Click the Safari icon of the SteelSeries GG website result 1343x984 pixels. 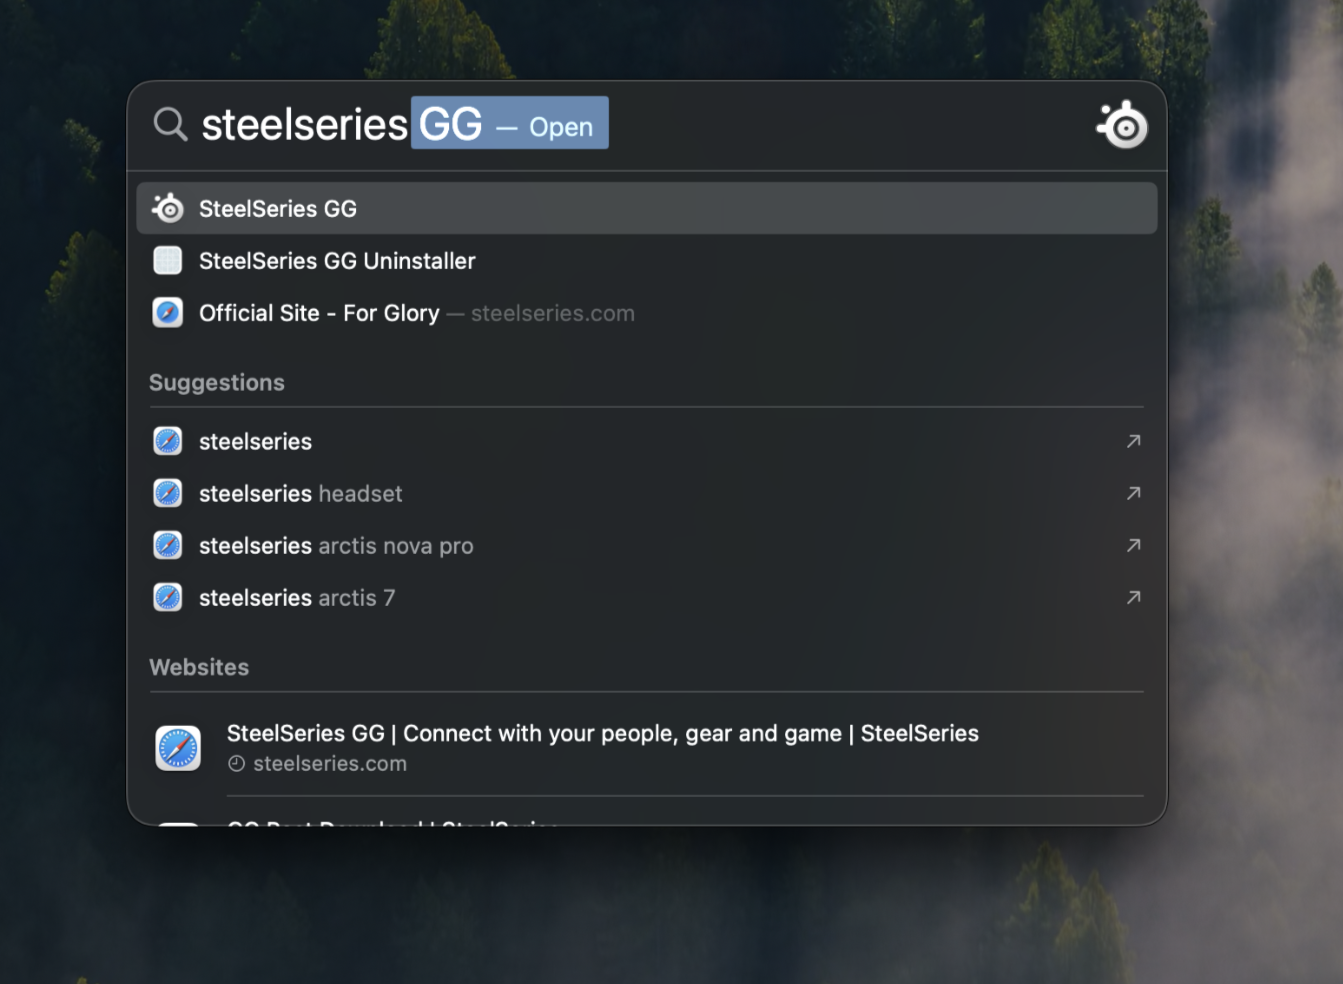pos(178,748)
